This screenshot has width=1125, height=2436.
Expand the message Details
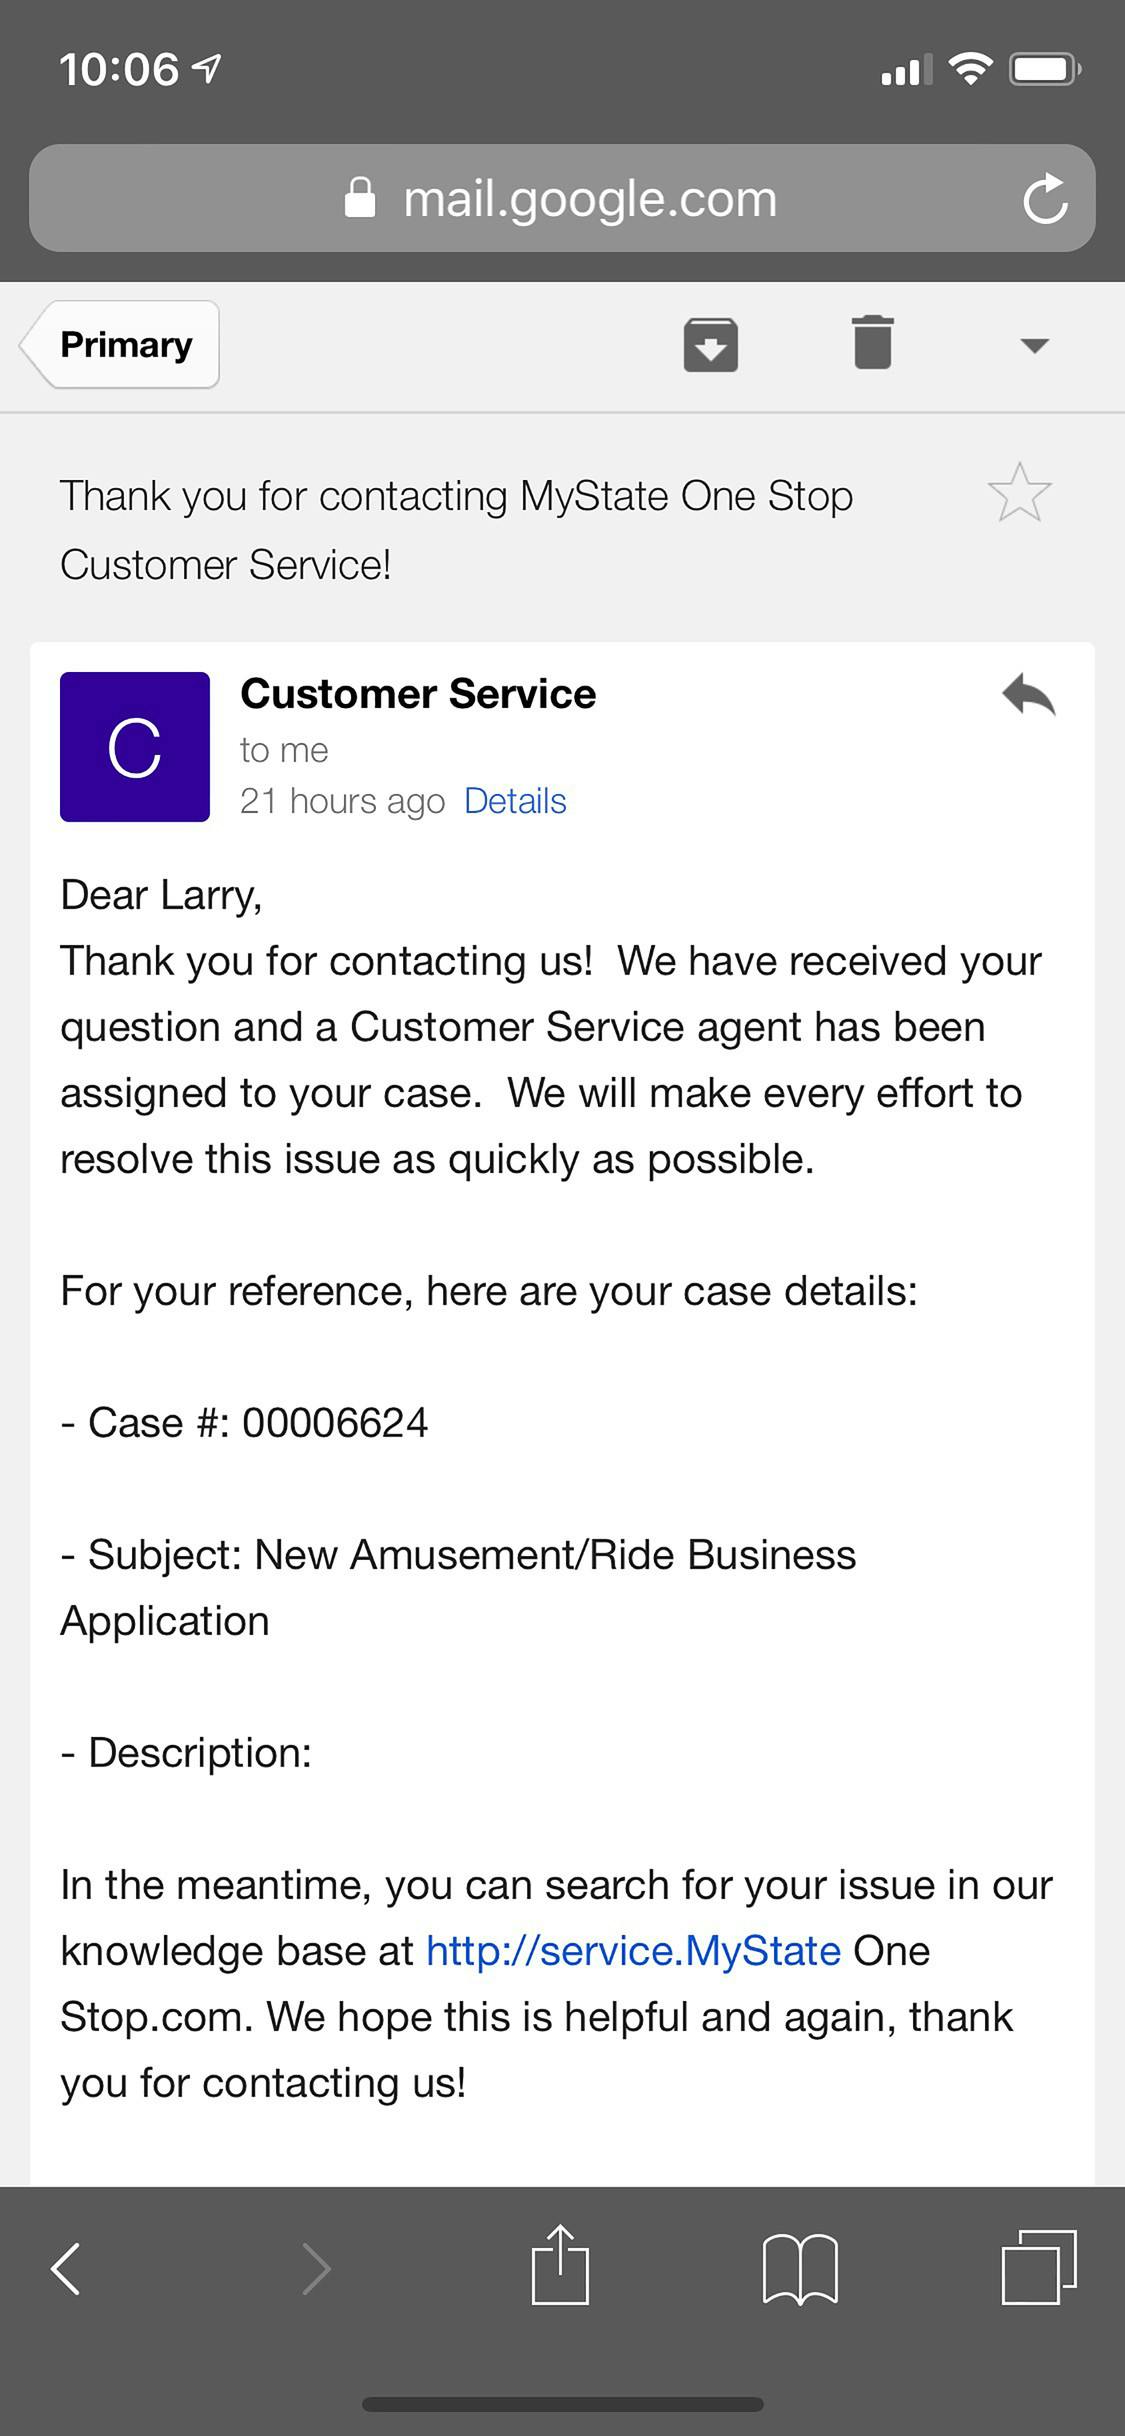click(x=515, y=801)
